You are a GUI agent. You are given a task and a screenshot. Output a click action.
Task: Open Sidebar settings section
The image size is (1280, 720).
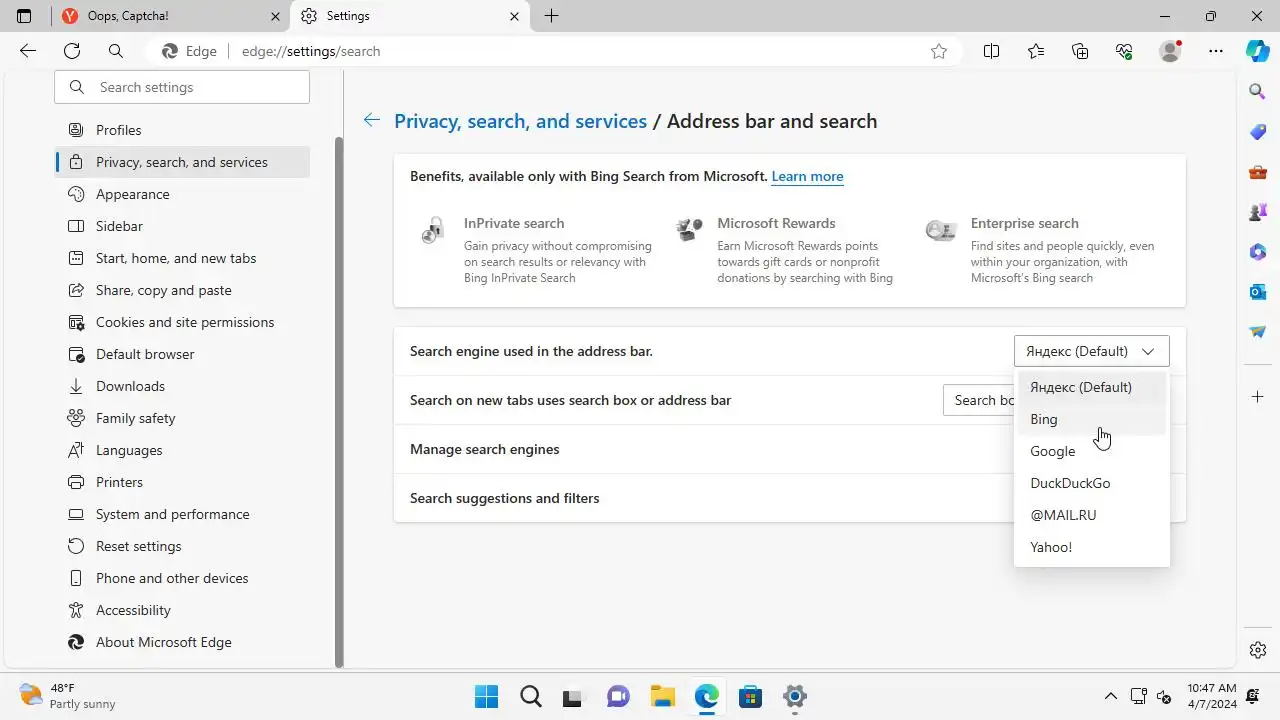coord(182,226)
